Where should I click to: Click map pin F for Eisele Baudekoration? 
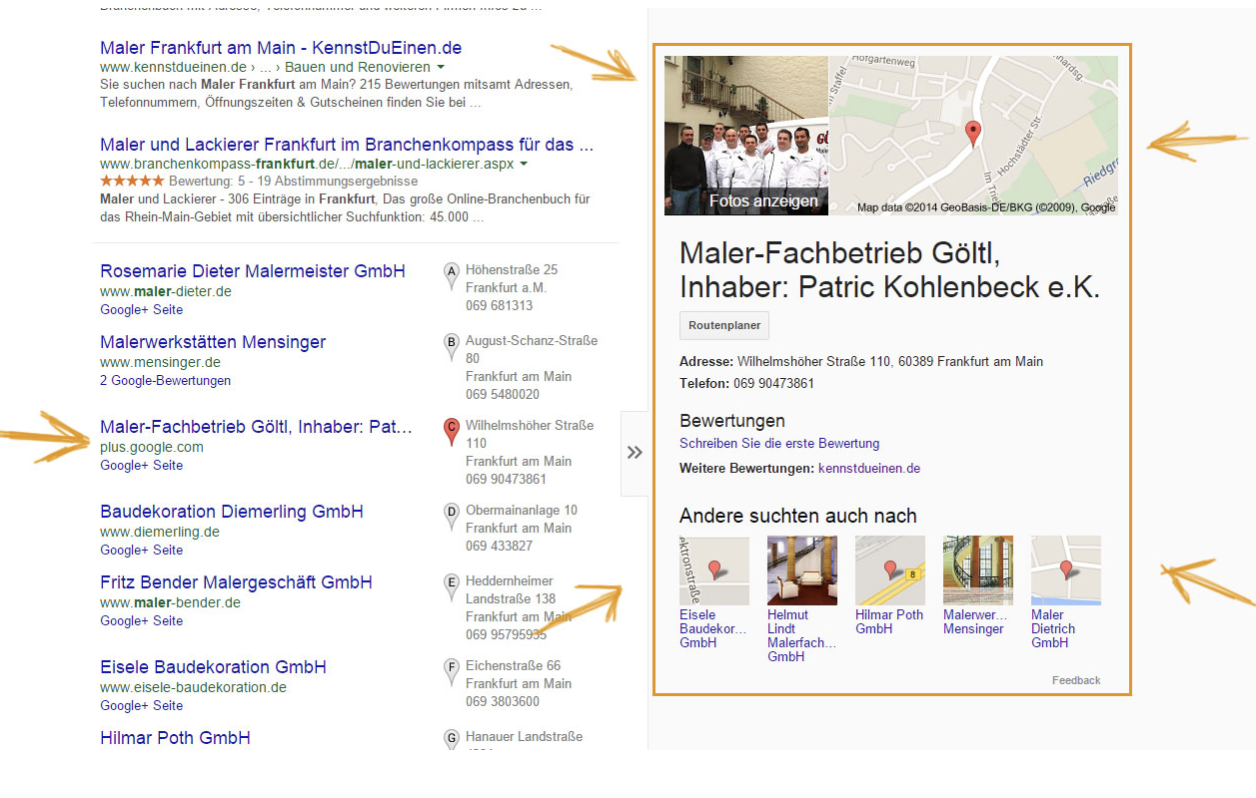tap(451, 670)
